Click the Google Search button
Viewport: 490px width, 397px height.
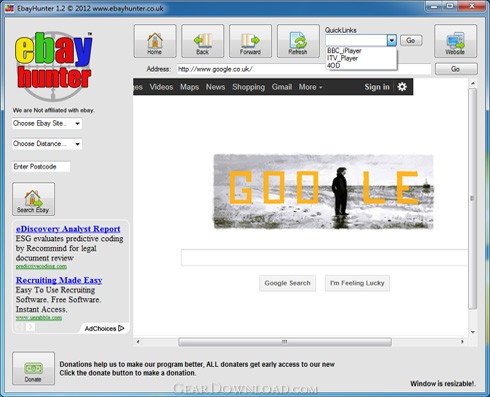[287, 283]
